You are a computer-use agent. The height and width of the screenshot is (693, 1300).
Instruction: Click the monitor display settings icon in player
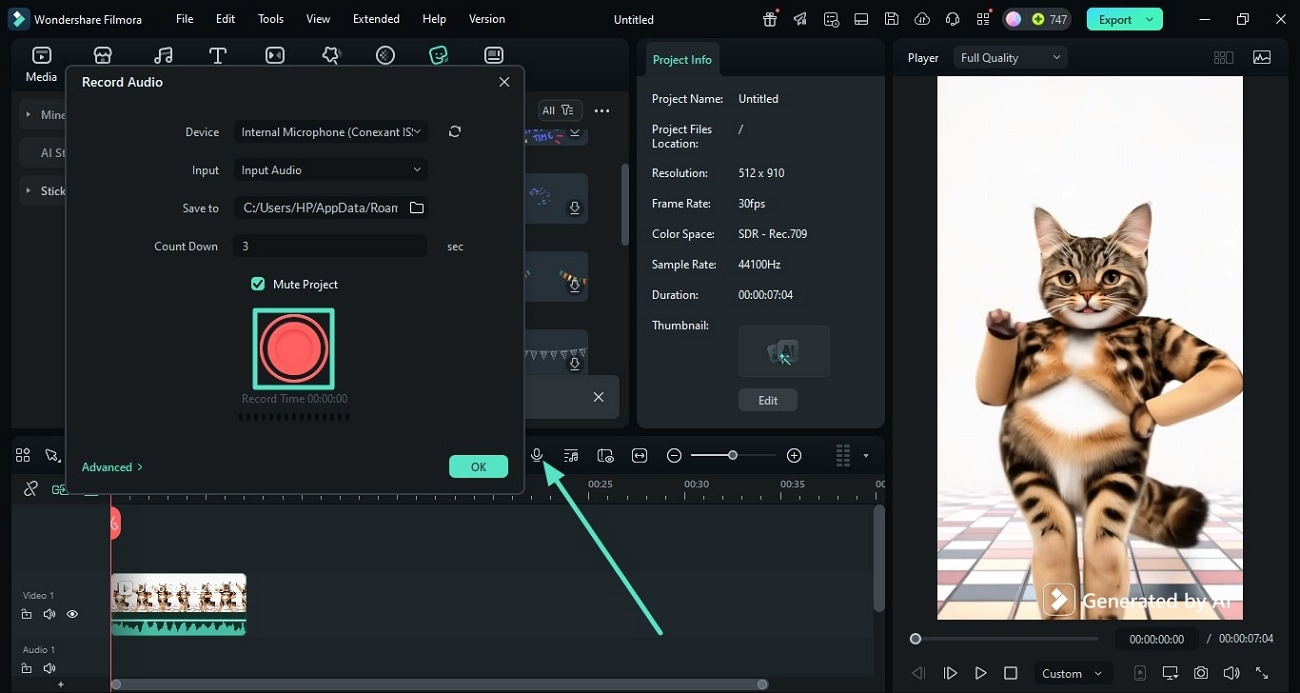(x=1170, y=673)
